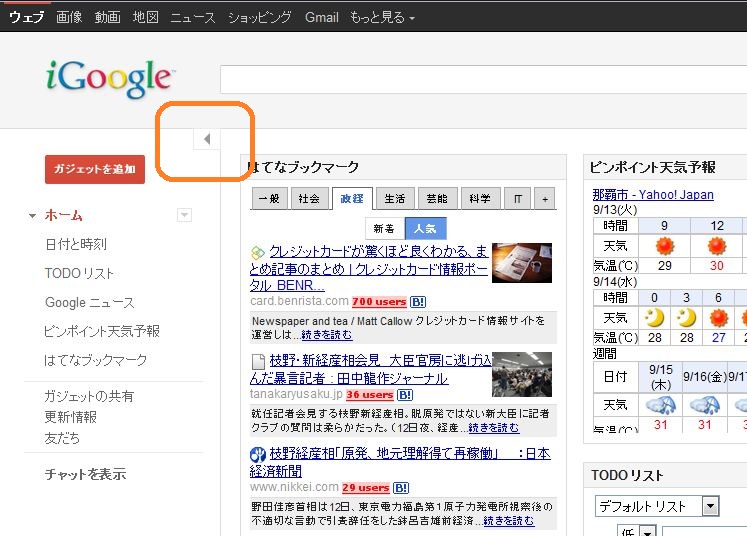The width and height of the screenshot is (747, 536).
Task: Select the 一般 tab
Action: coord(269,198)
